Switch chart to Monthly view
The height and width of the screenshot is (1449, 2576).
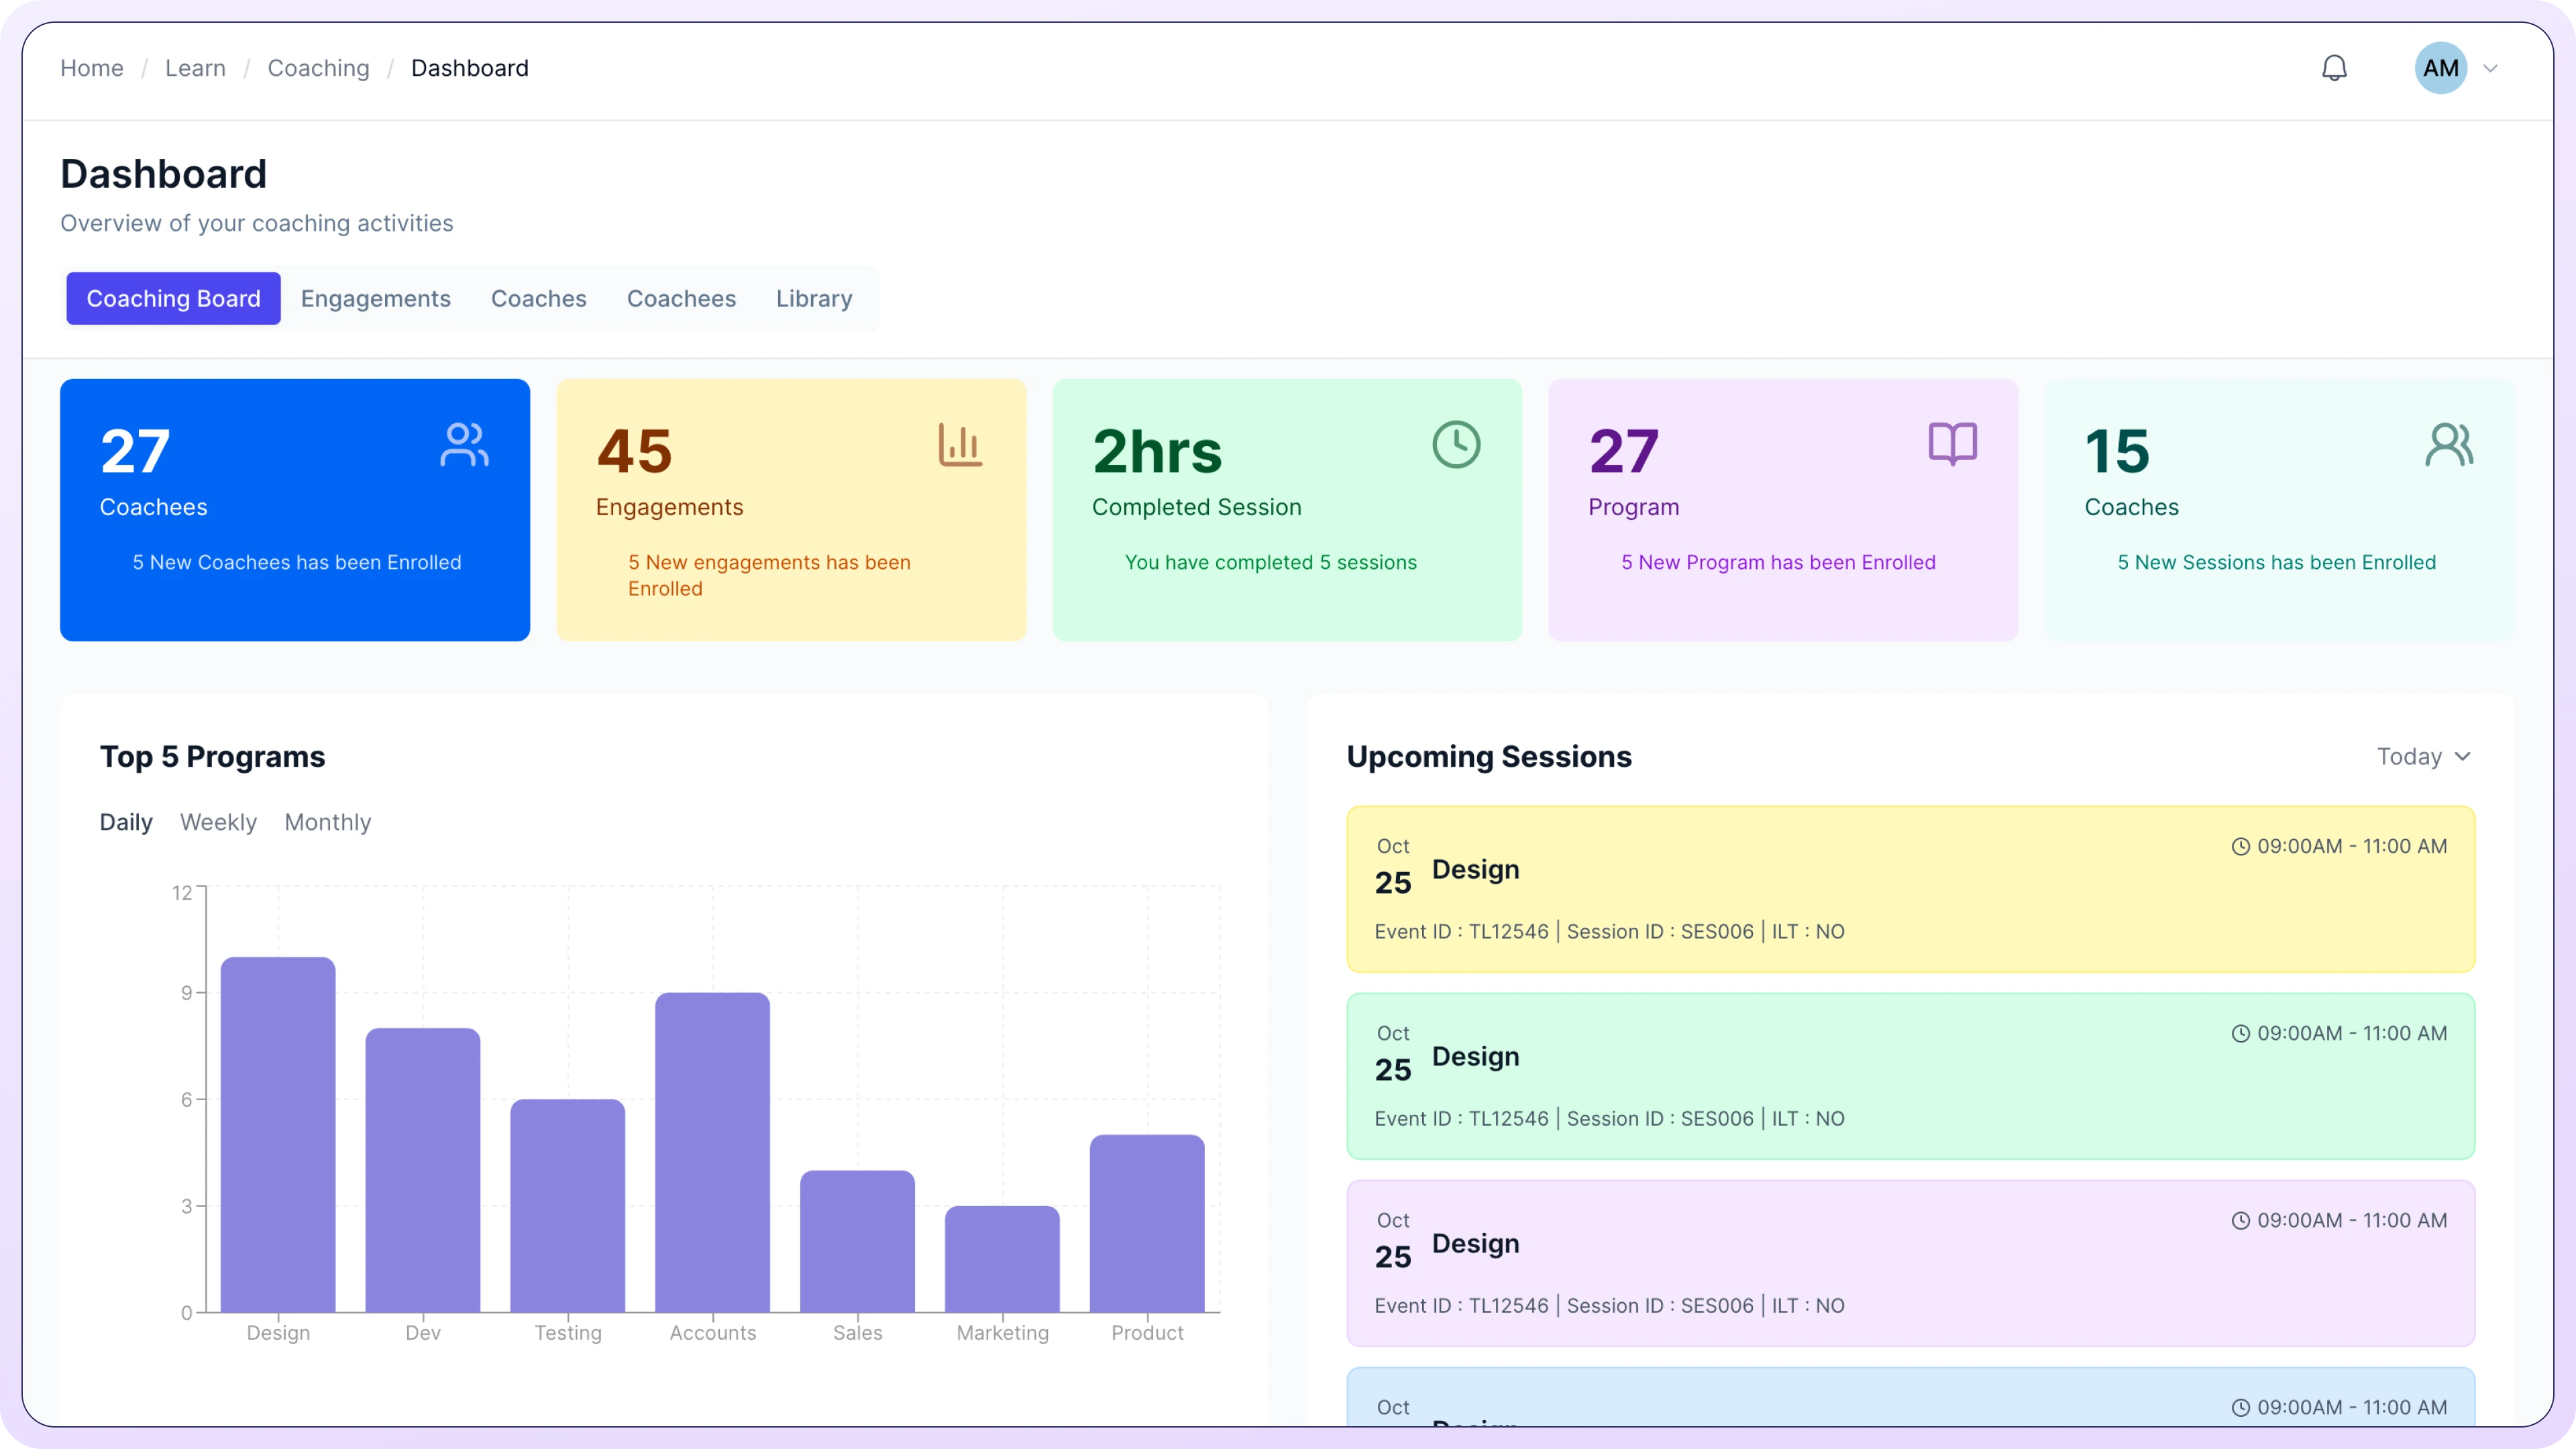(x=327, y=822)
